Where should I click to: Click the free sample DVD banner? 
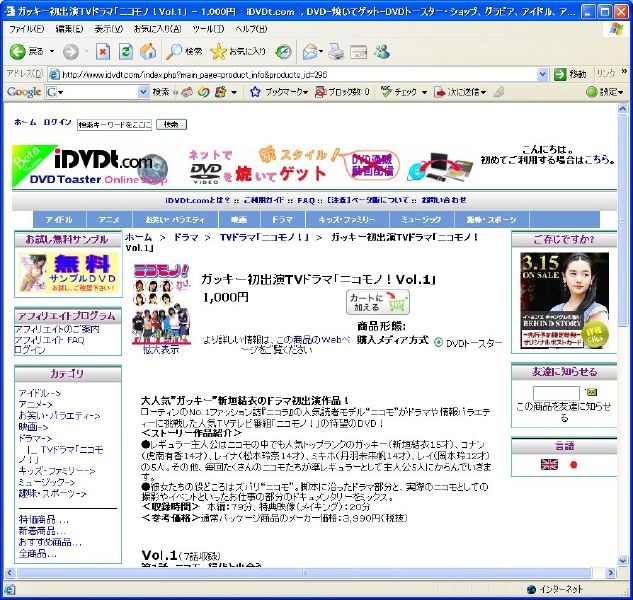pos(69,273)
